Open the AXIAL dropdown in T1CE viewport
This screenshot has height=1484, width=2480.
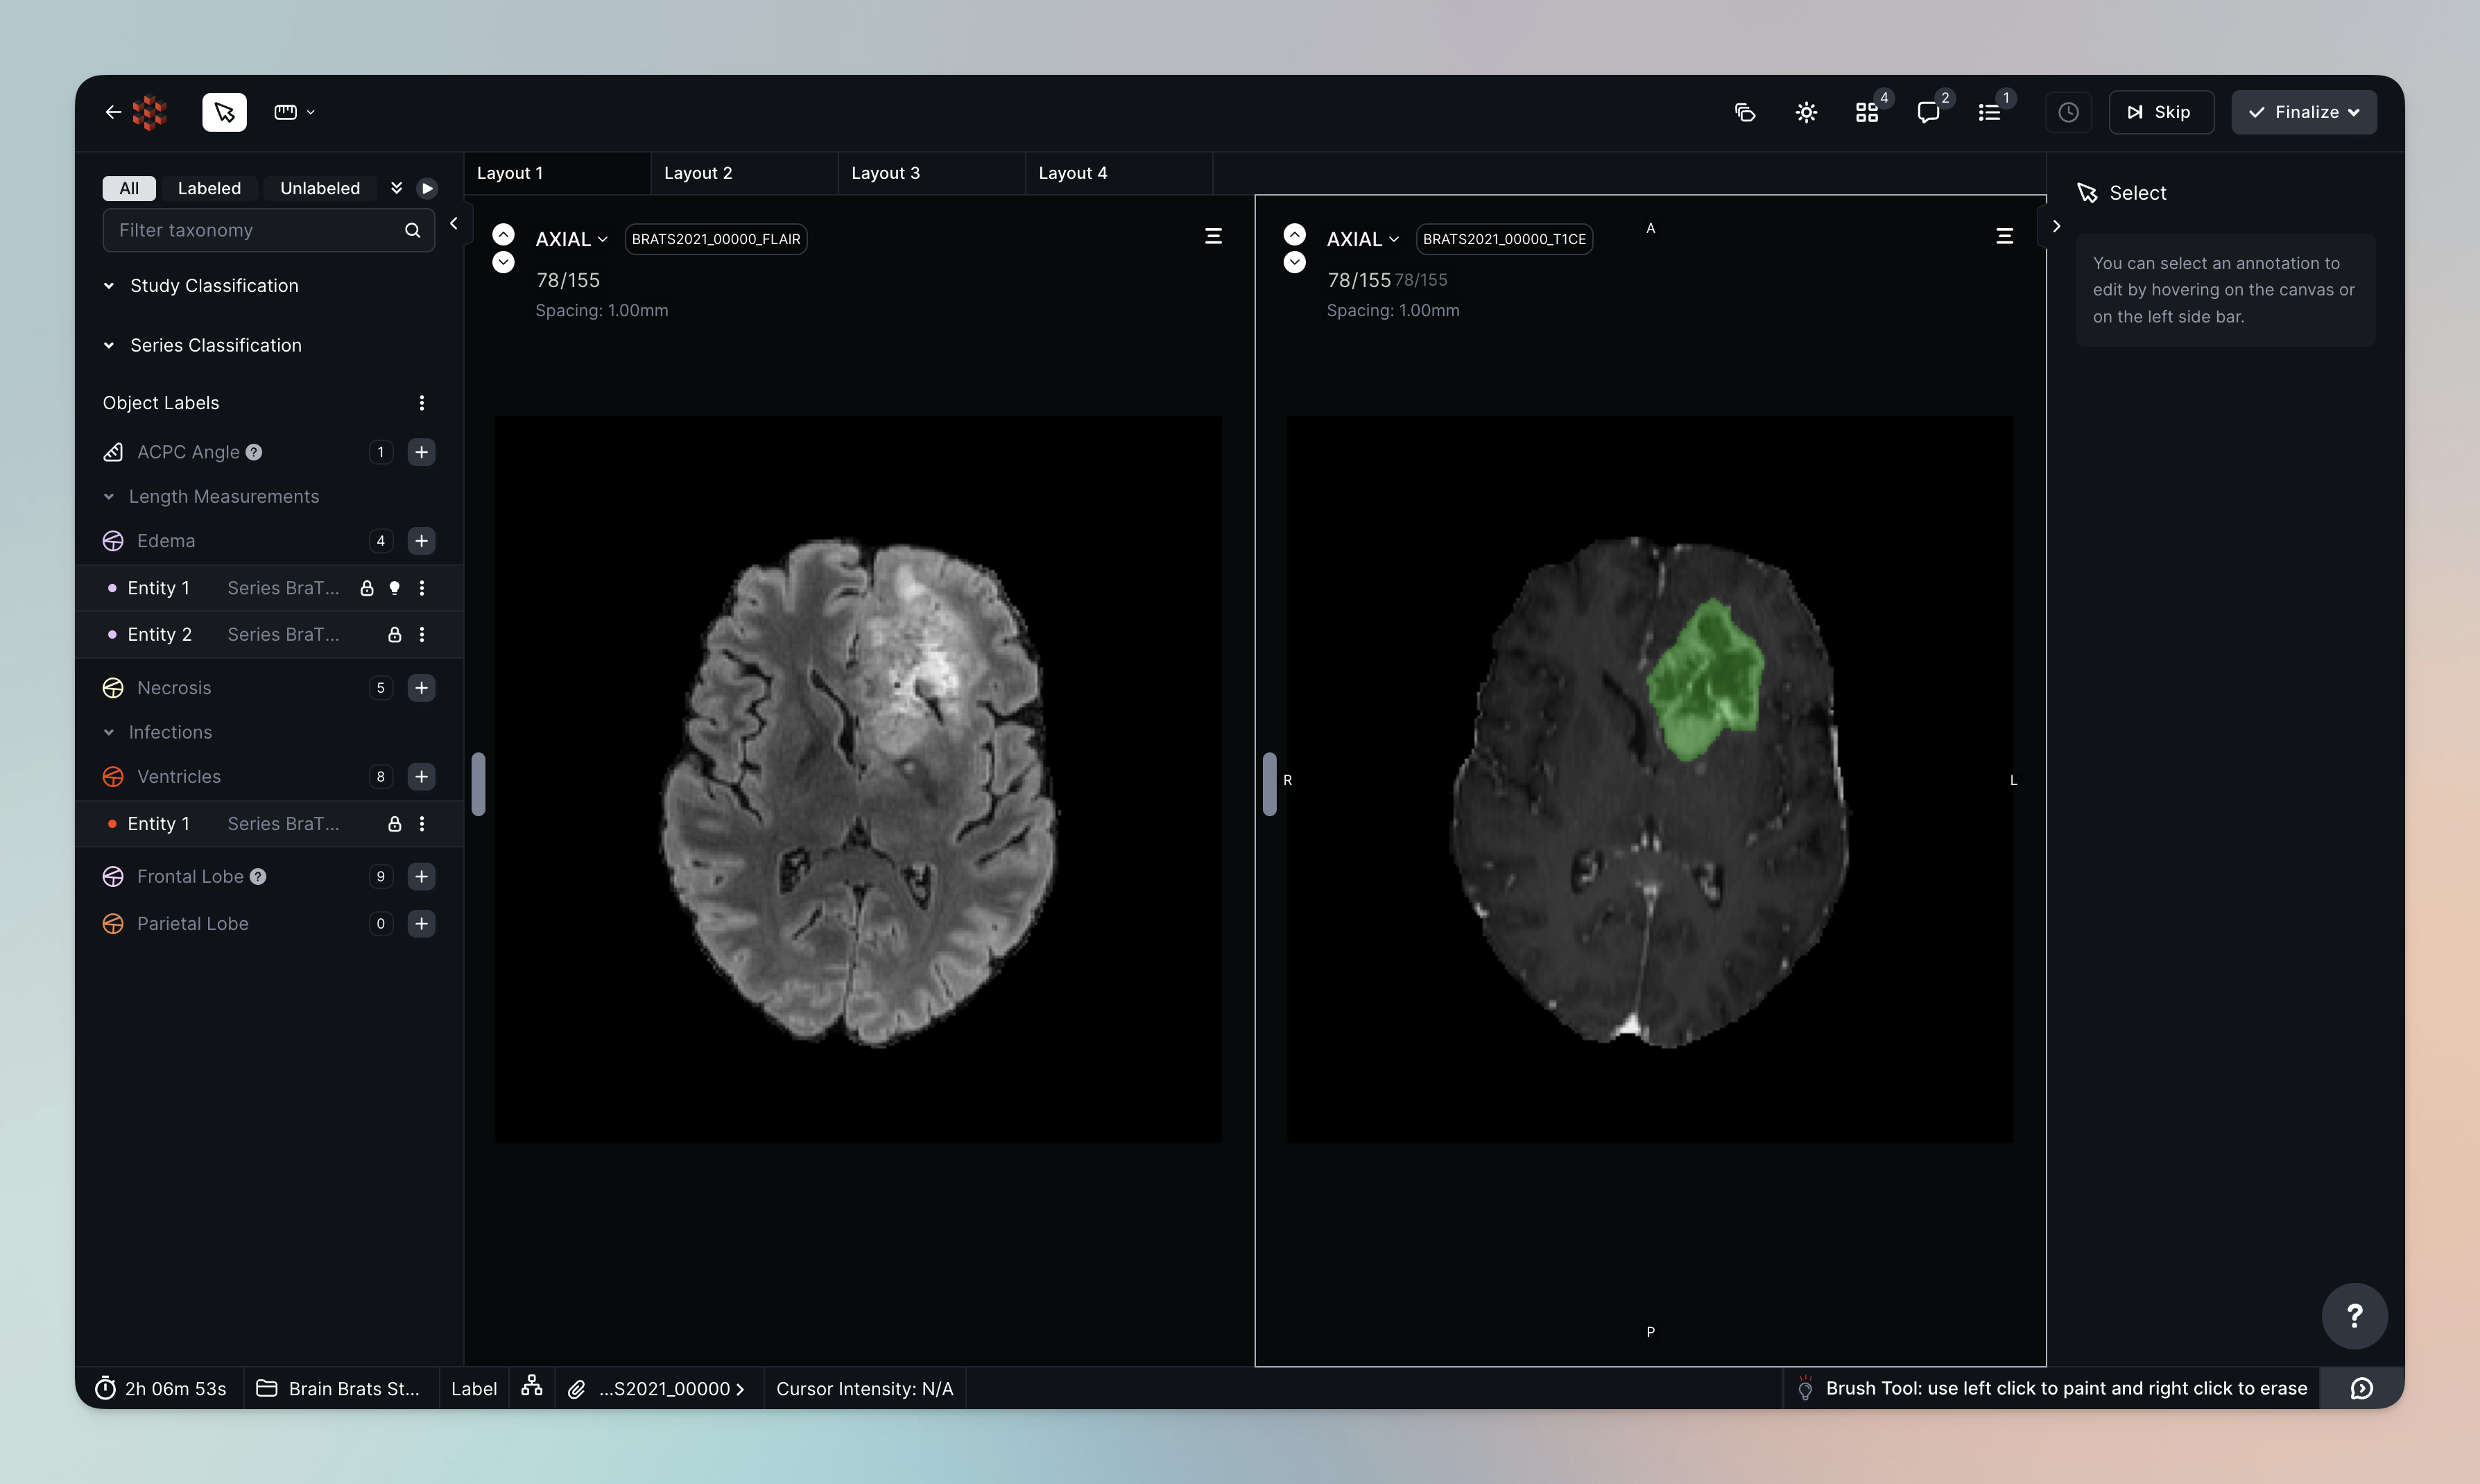(1362, 239)
